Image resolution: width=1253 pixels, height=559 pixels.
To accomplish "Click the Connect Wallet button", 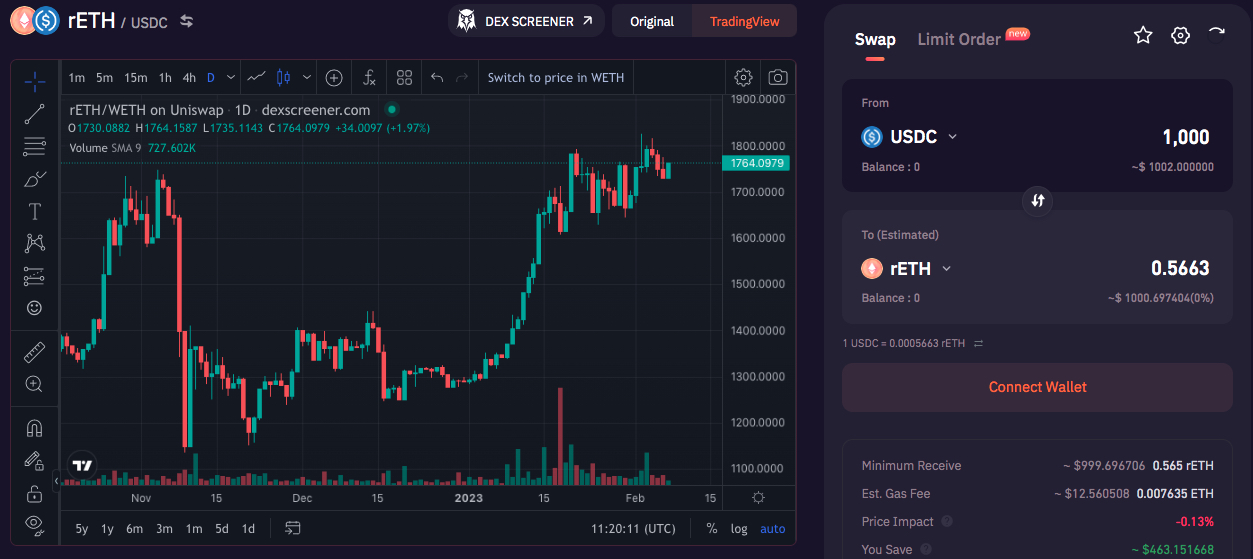I will pos(1037,387).
